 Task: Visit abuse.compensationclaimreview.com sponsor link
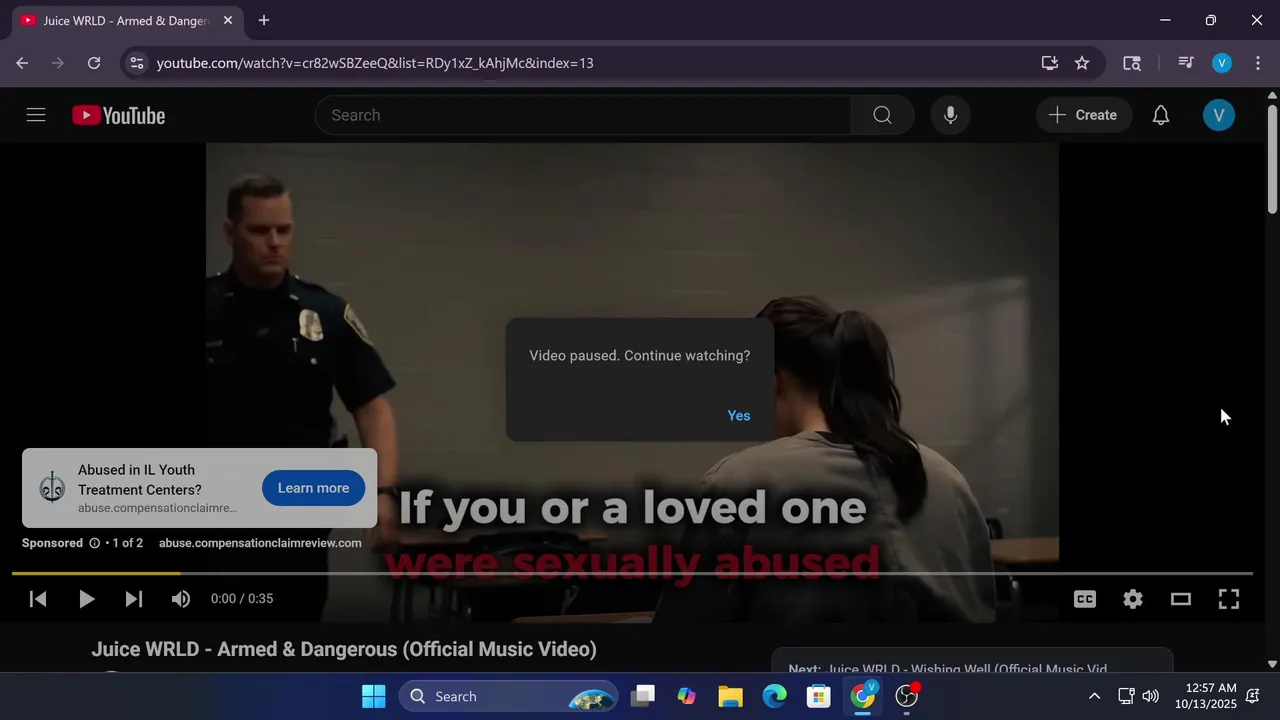click(x=260, y=543)
